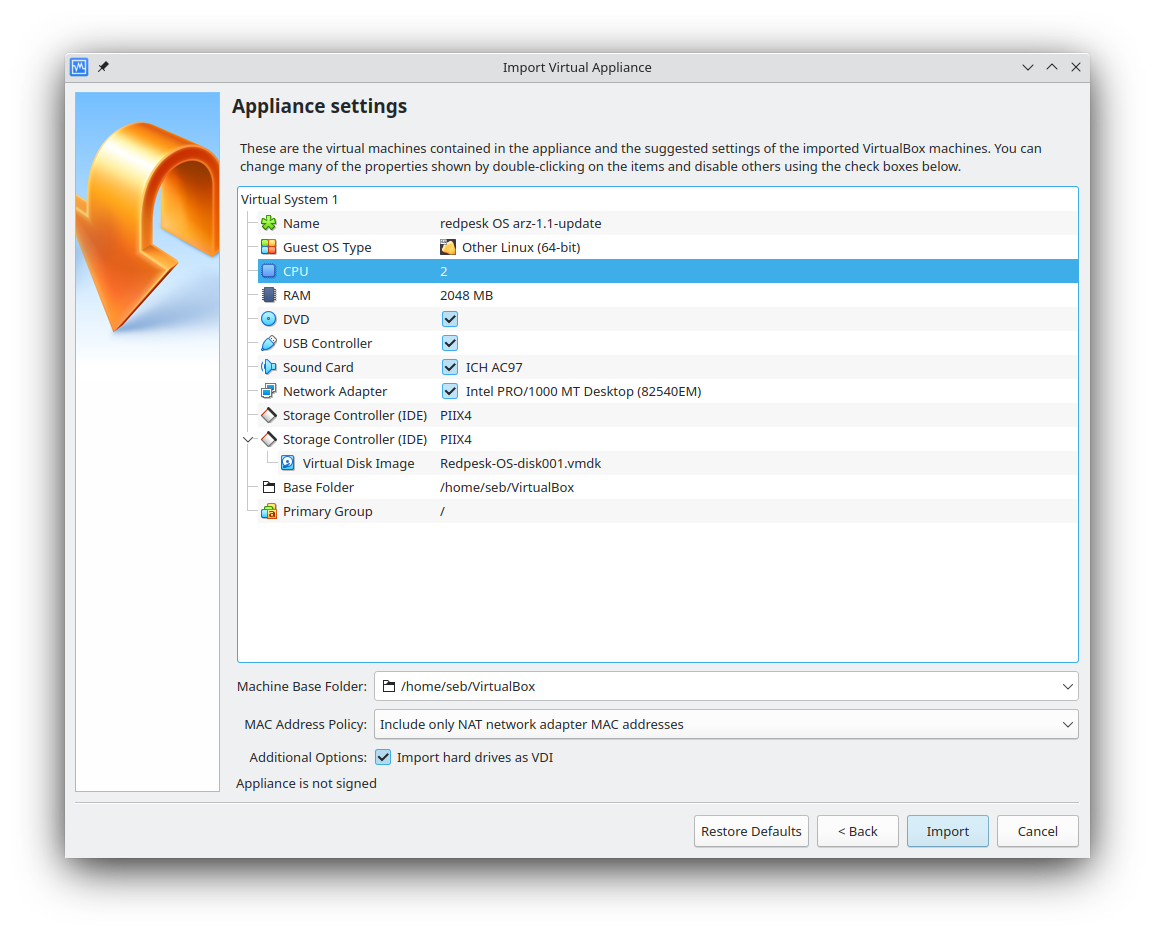Click the Restore Defaults button
The height and width of the screenshot is (935, 1155).
point(751,831)
